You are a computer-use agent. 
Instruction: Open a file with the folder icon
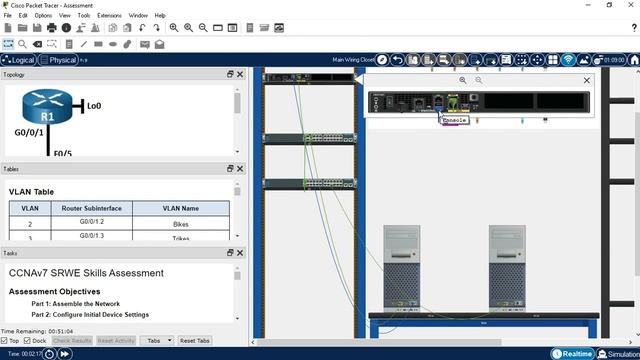pyautogui.click(x=22, y=28)
